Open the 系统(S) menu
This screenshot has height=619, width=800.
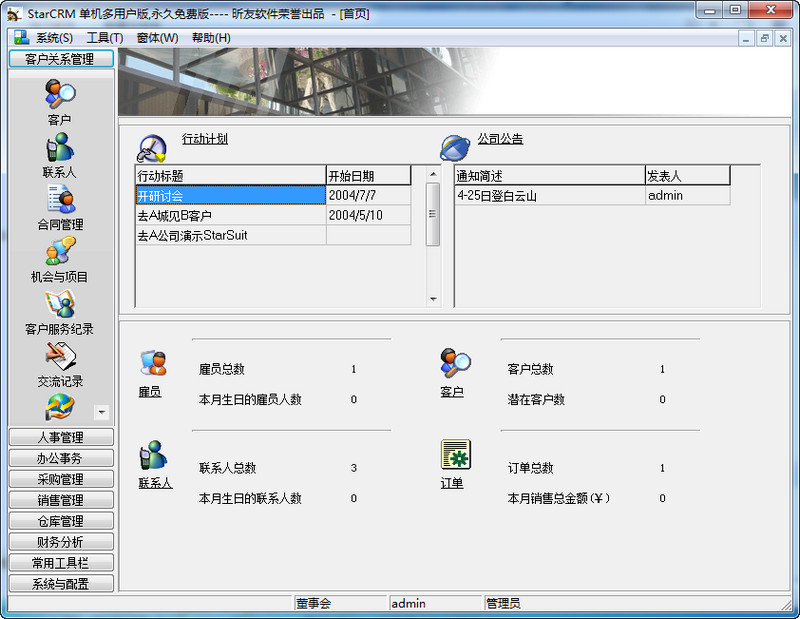[54, 38]
